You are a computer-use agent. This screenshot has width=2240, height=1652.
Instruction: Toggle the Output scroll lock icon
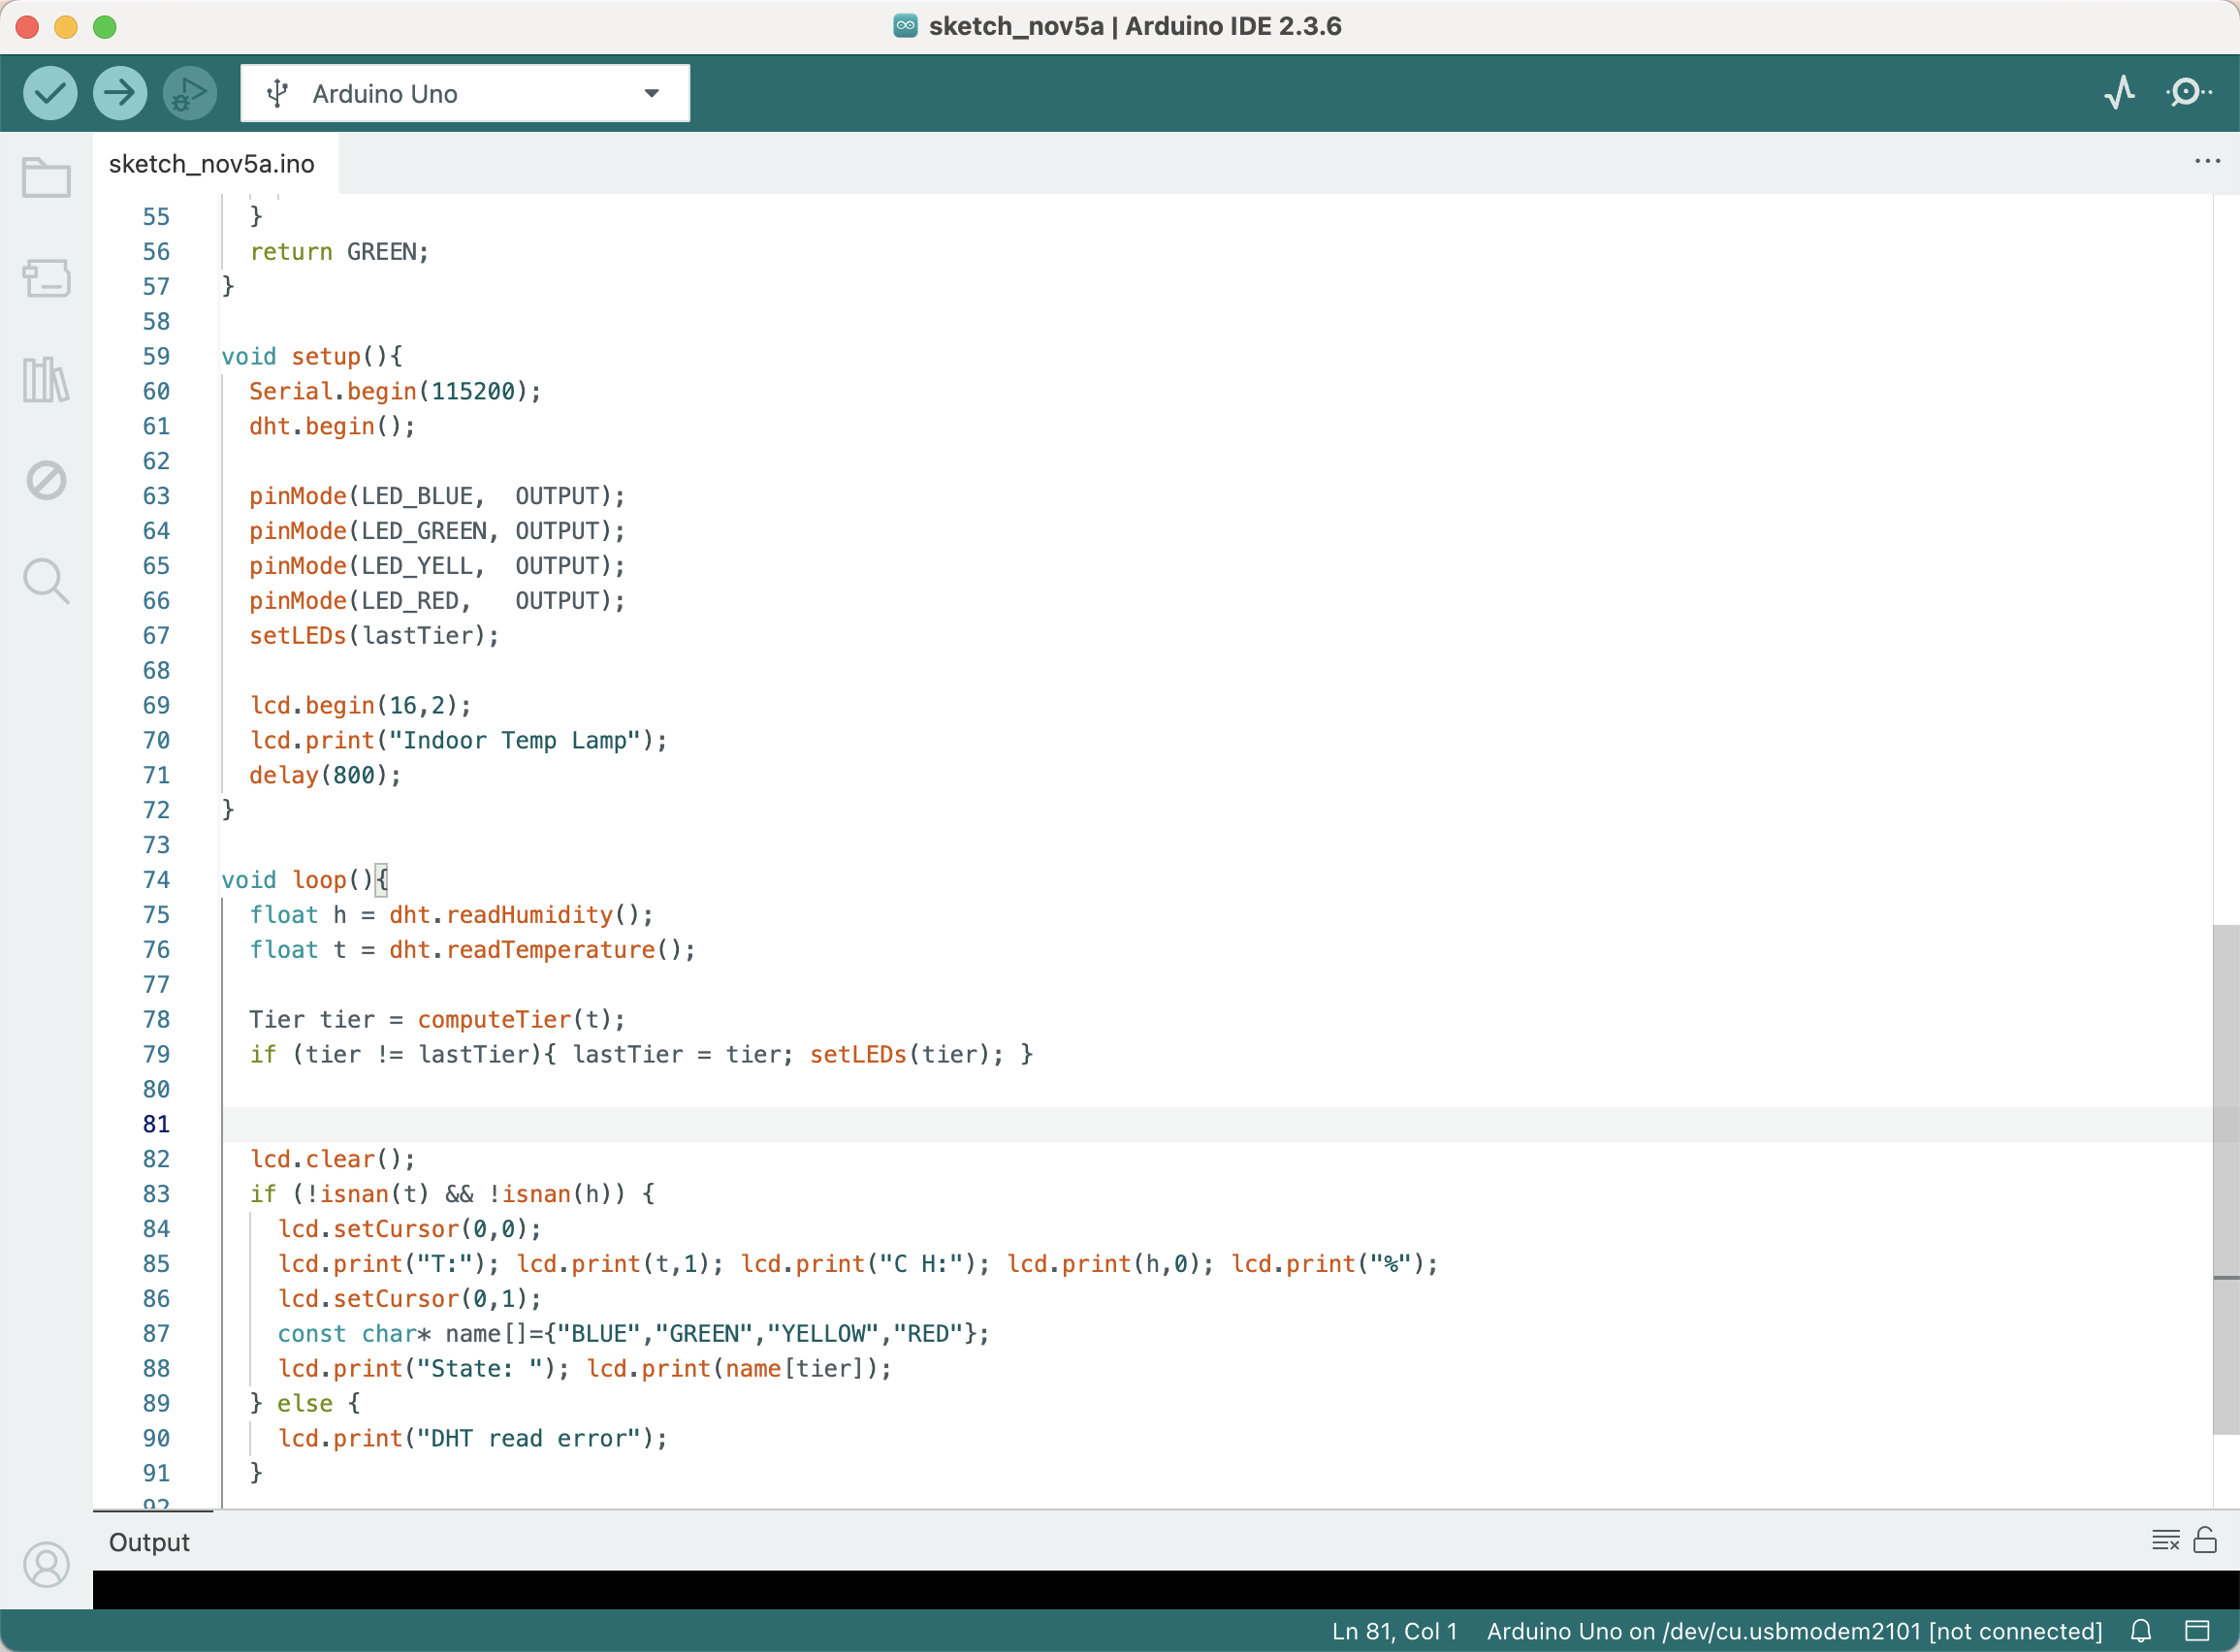(2205, 1540)
